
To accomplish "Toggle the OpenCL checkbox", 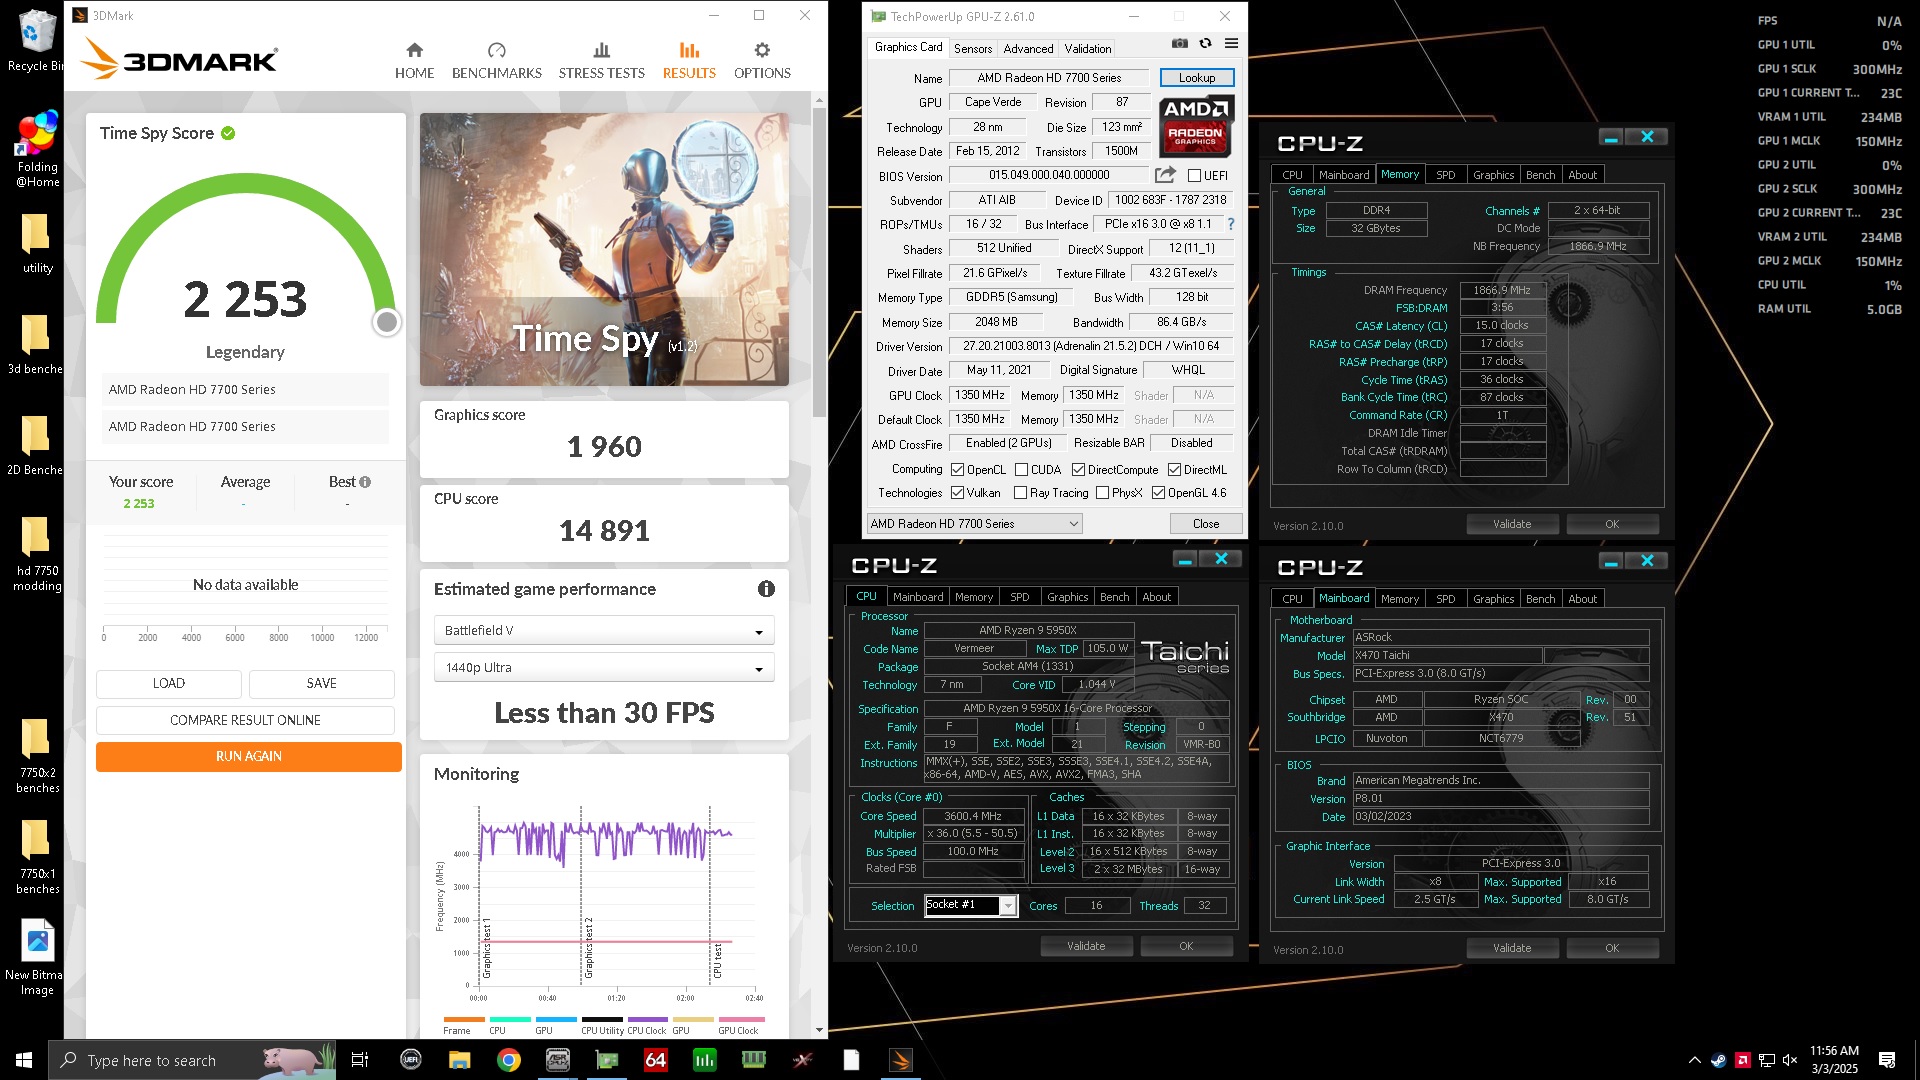I will pyautogui.click(x=957, y=469).
